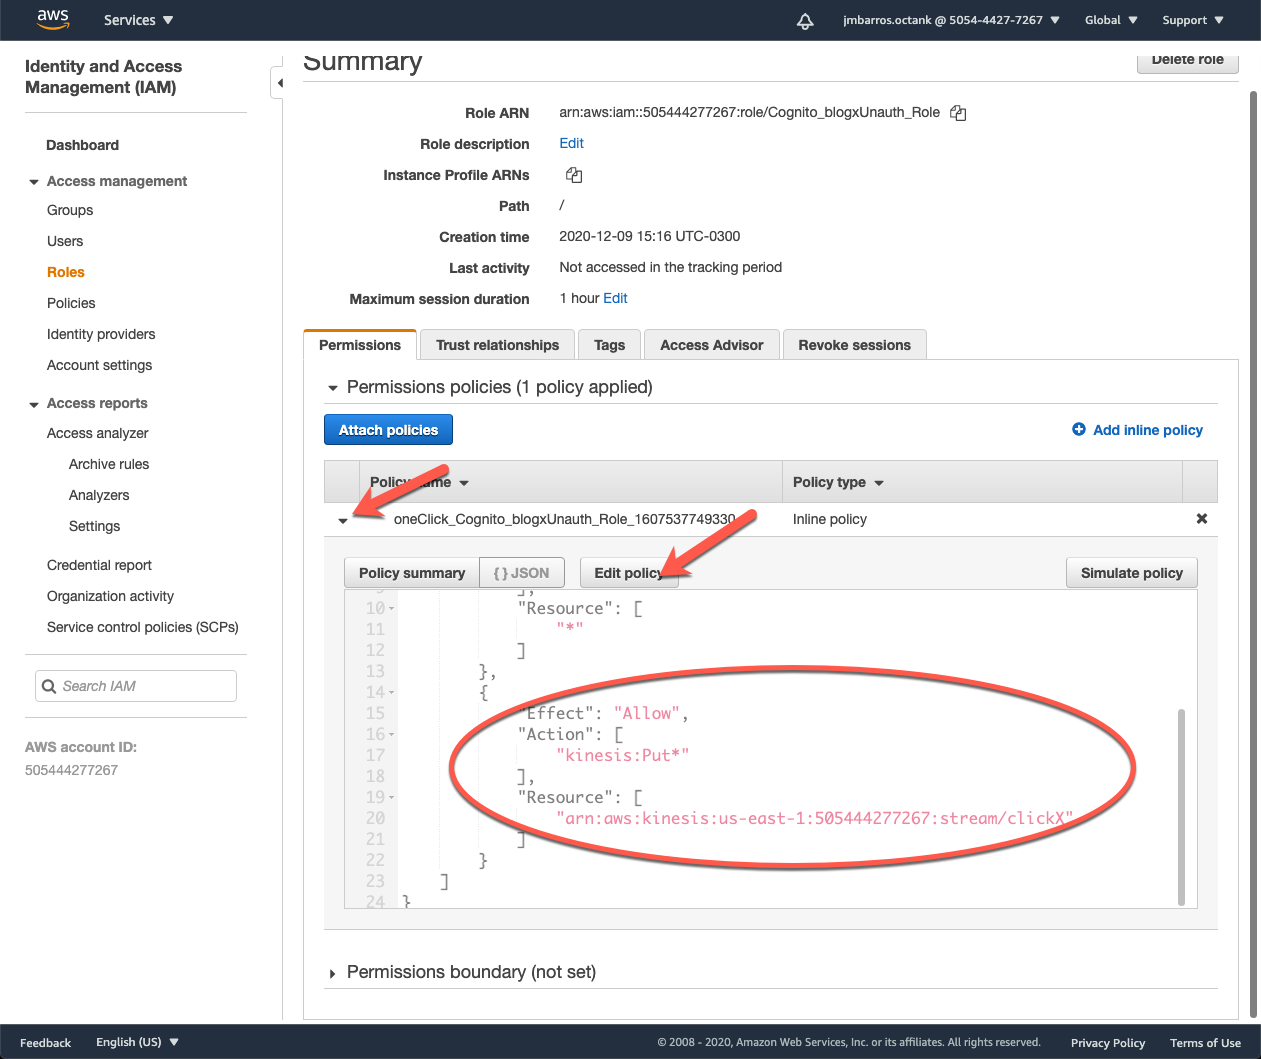Click the page vertical scrollbar
1261x1059 pixels.
tap(1253, 552)
